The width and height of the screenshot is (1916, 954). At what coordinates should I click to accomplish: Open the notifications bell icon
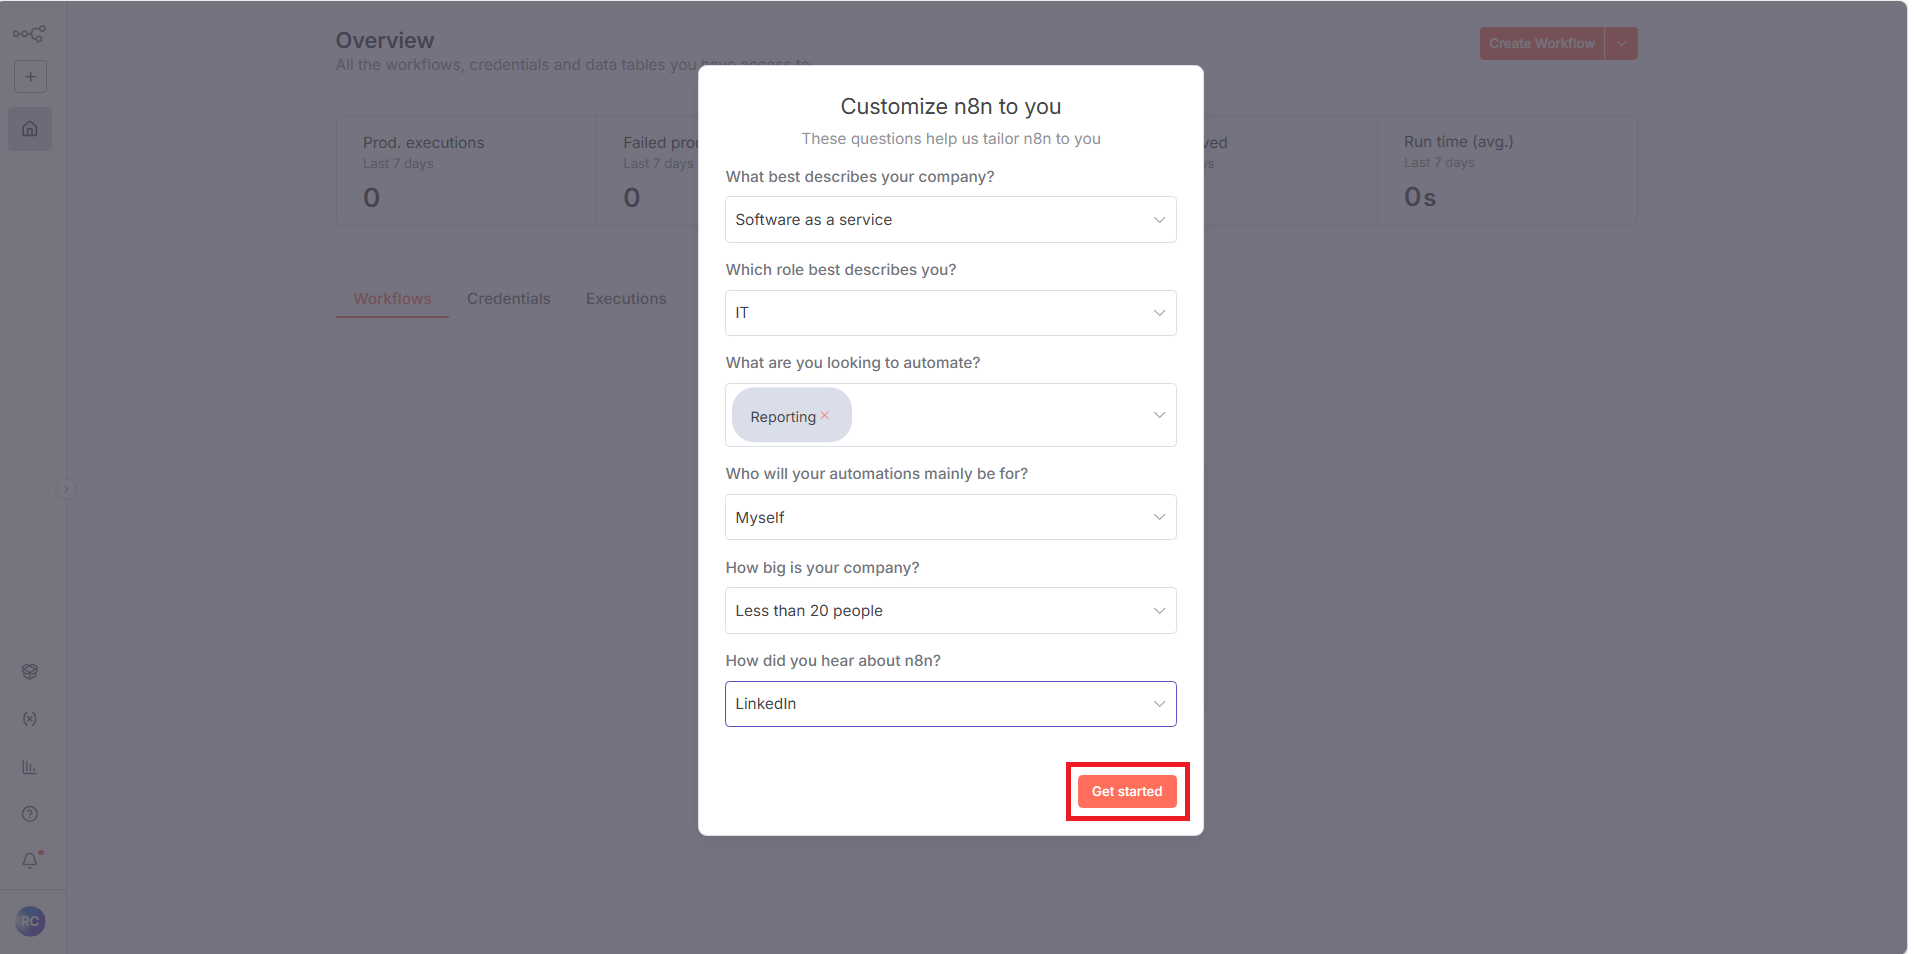[x=30, y=861]
